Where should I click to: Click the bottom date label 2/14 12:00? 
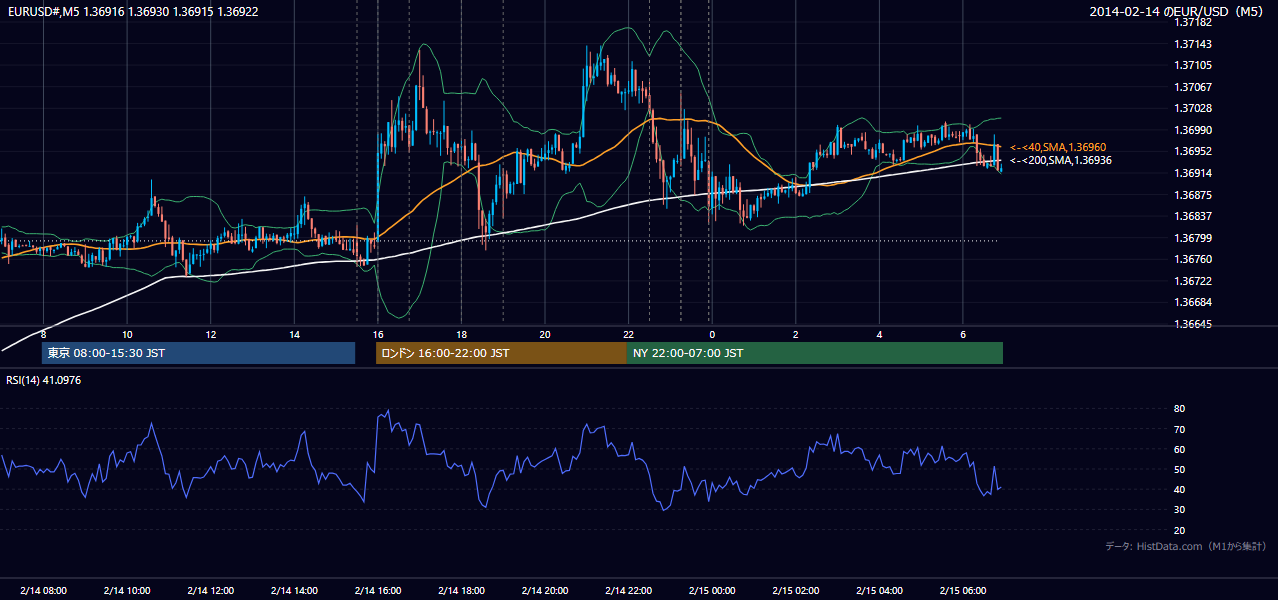[x=210, y=591]
